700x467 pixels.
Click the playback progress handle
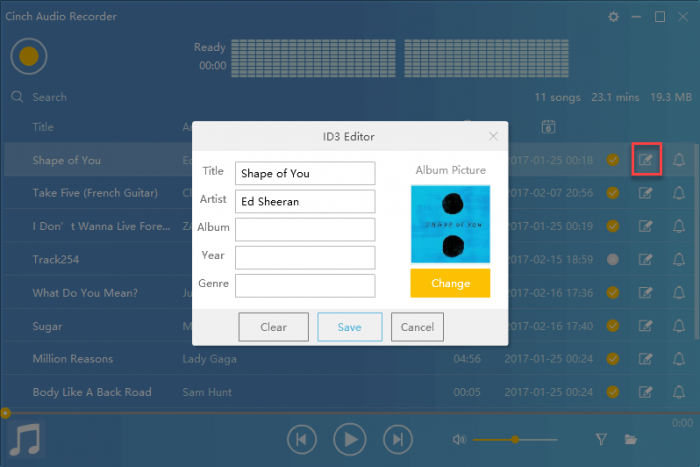(x=5, y=413)
